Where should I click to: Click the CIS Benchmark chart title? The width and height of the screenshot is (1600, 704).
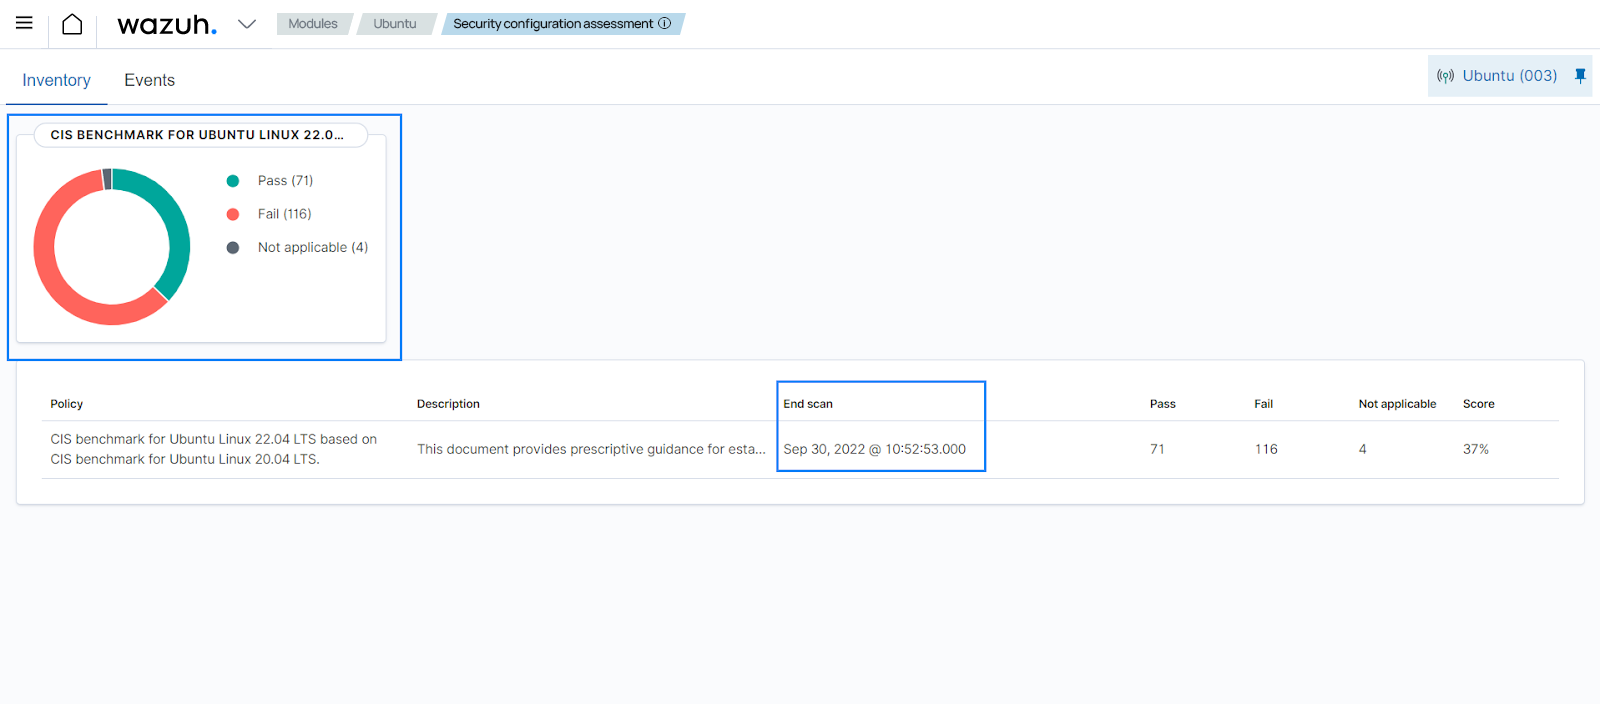tap(197, 135)
